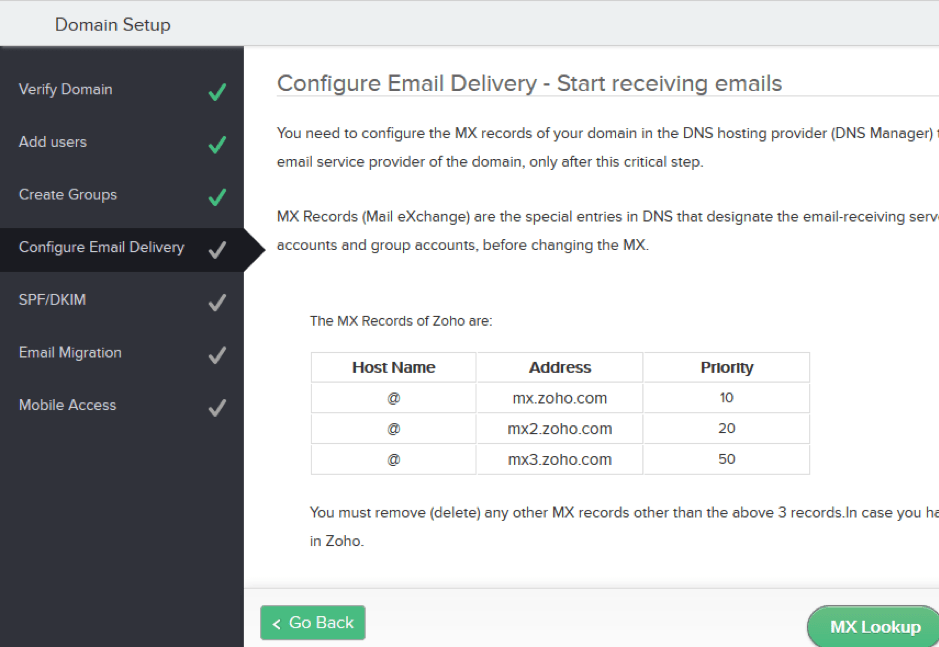Select the checkmark next to Mobile Access
939x647 pixels.
(x=217, y=405)
